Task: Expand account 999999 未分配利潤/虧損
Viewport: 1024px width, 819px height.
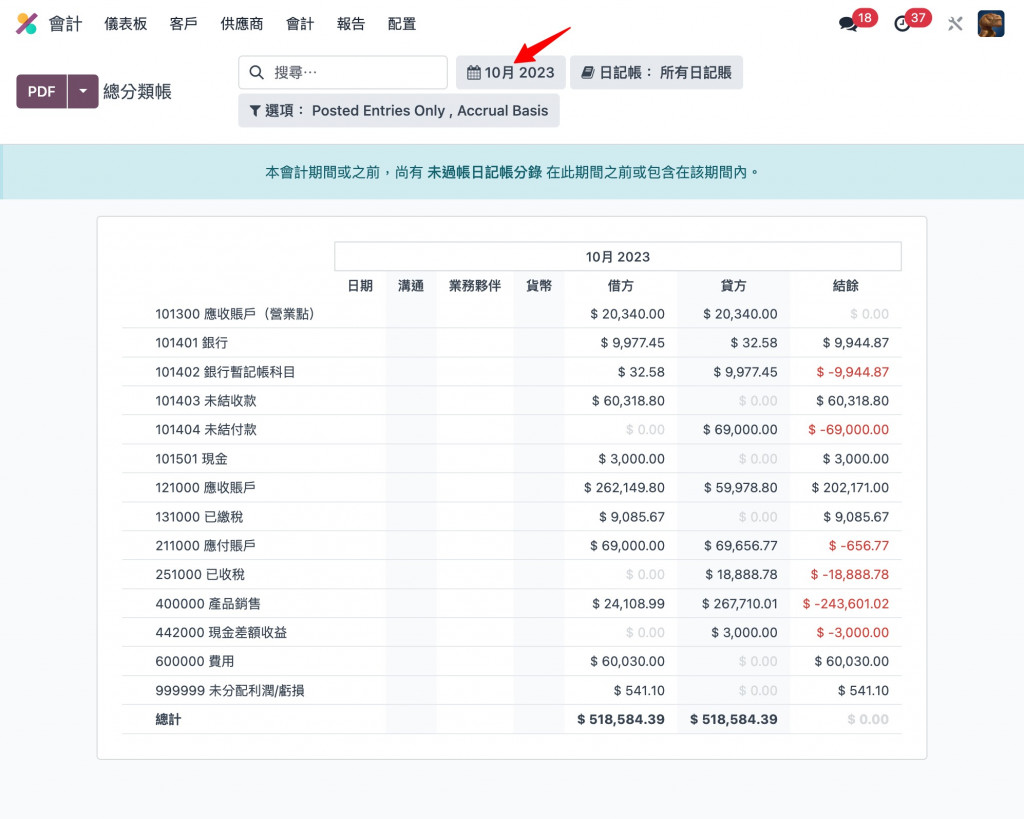Action: (x=230, y=691)
